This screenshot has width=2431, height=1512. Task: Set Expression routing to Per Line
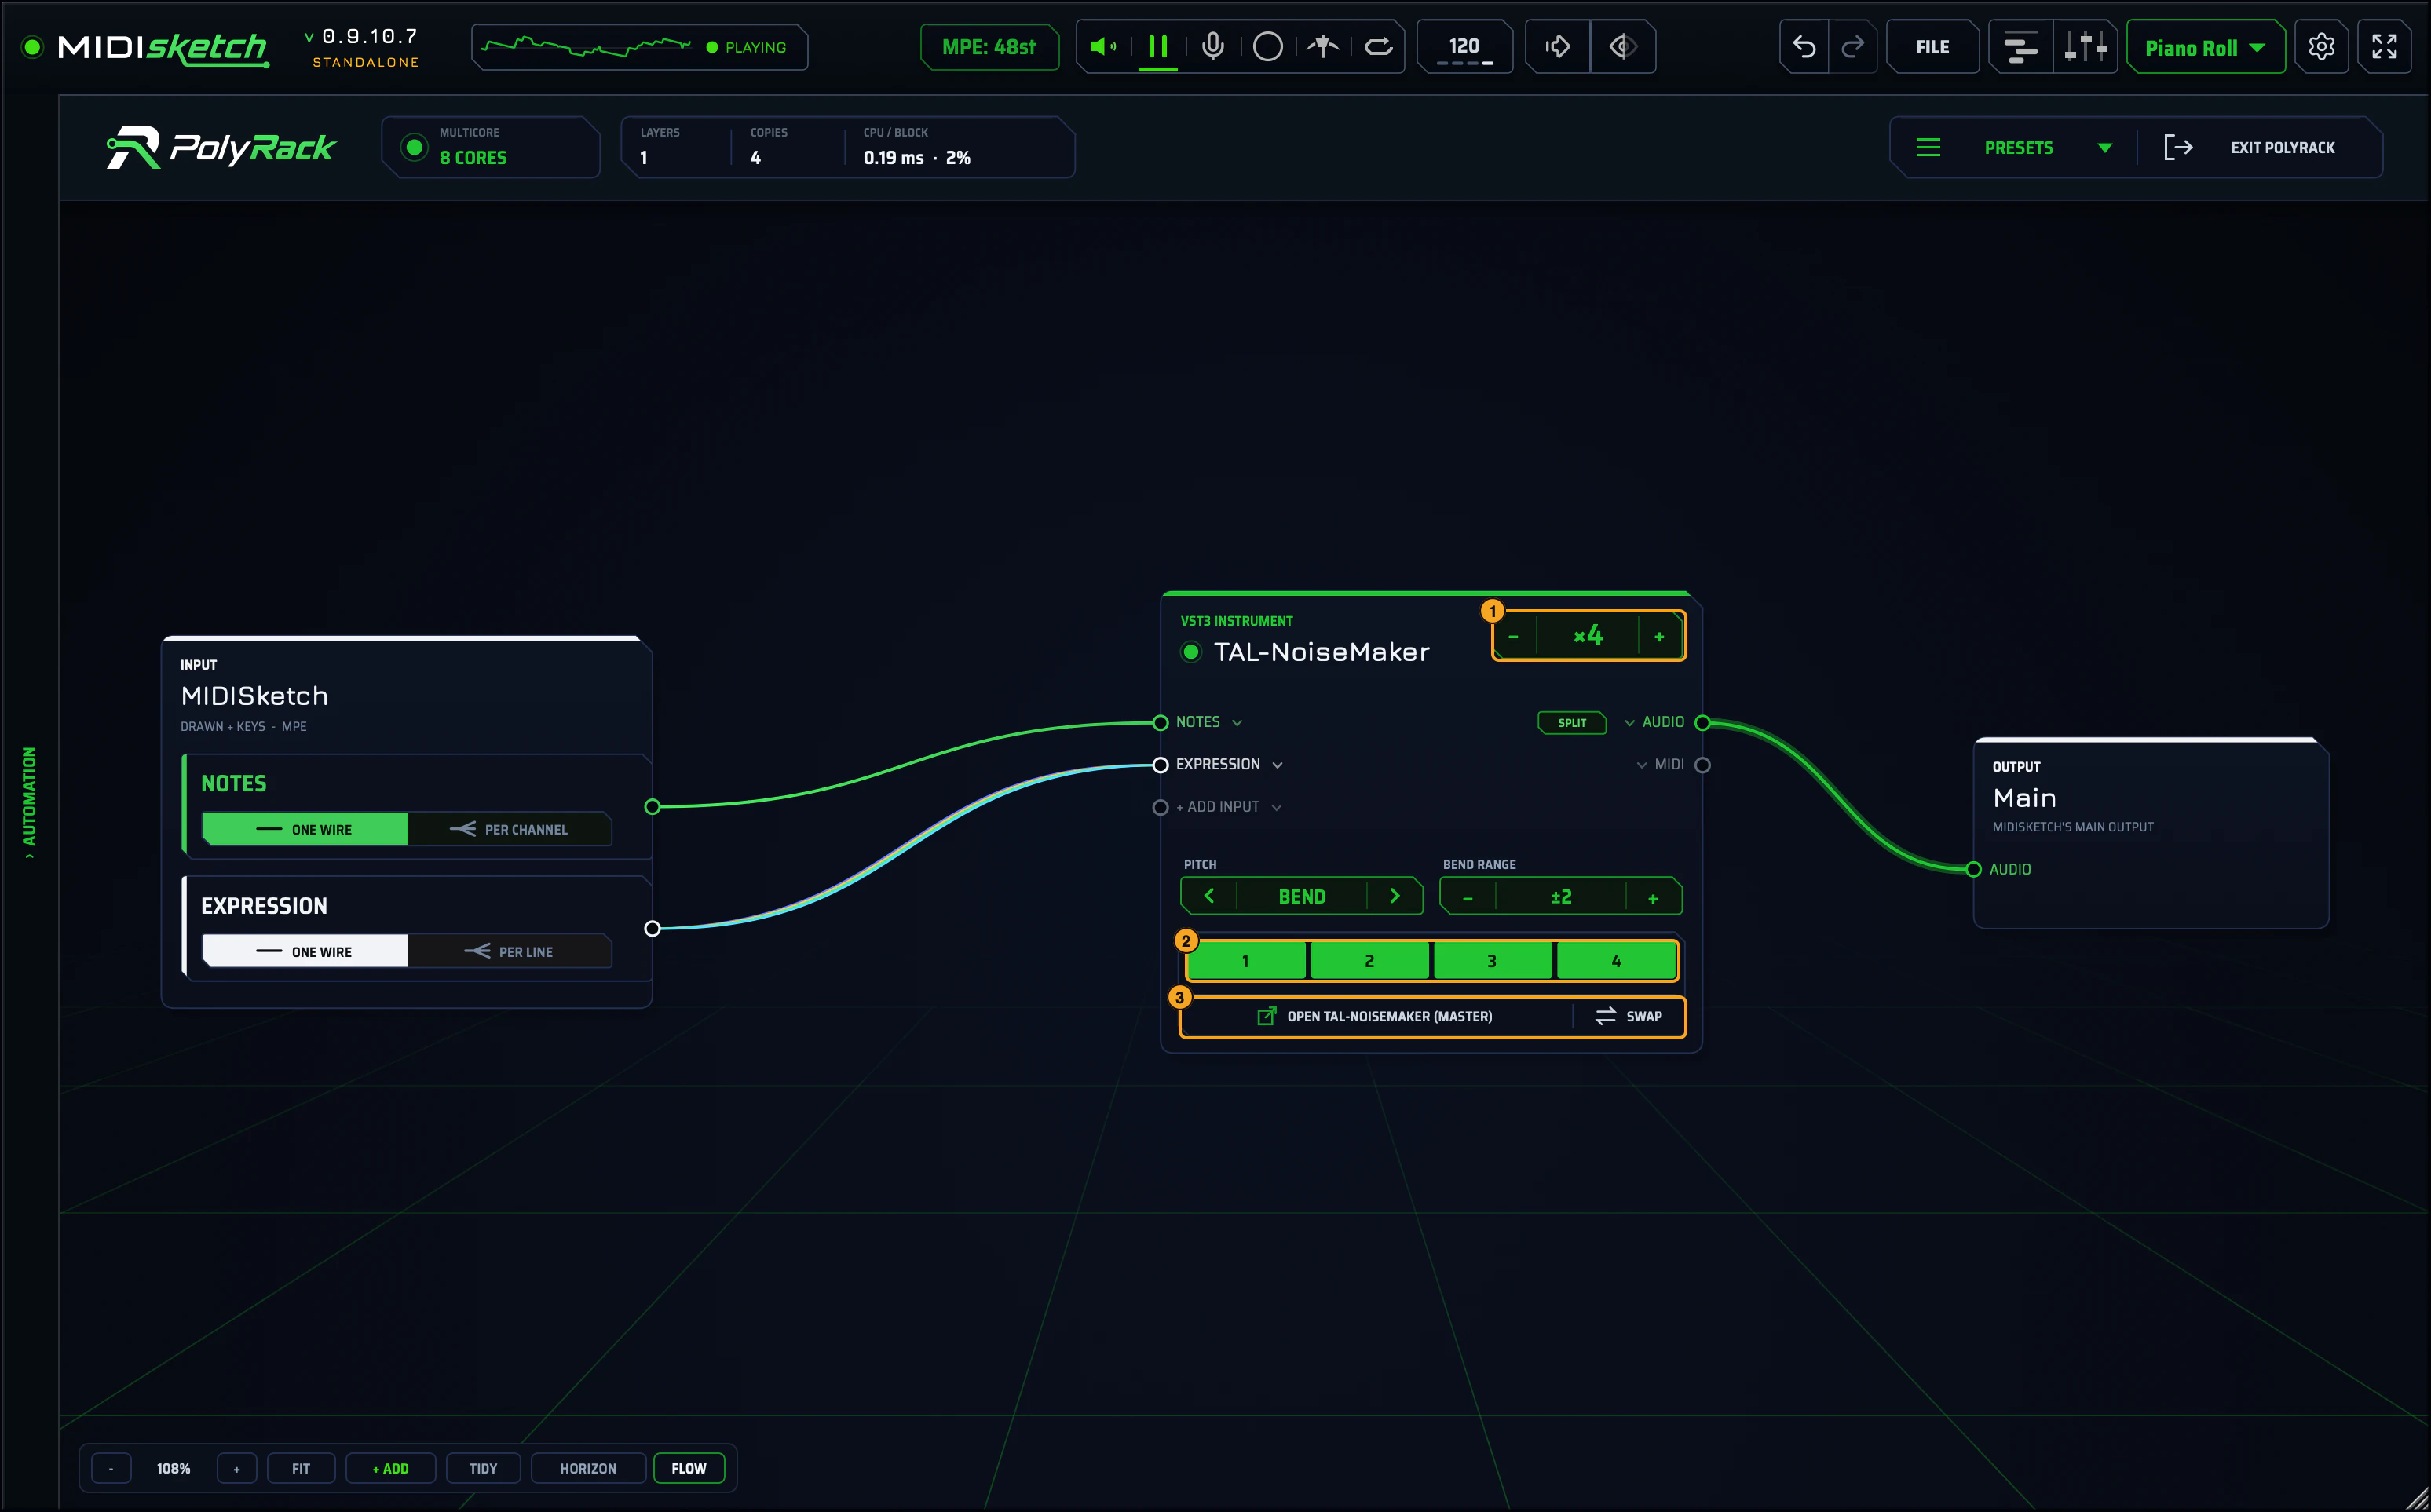[x=510, y=951]
